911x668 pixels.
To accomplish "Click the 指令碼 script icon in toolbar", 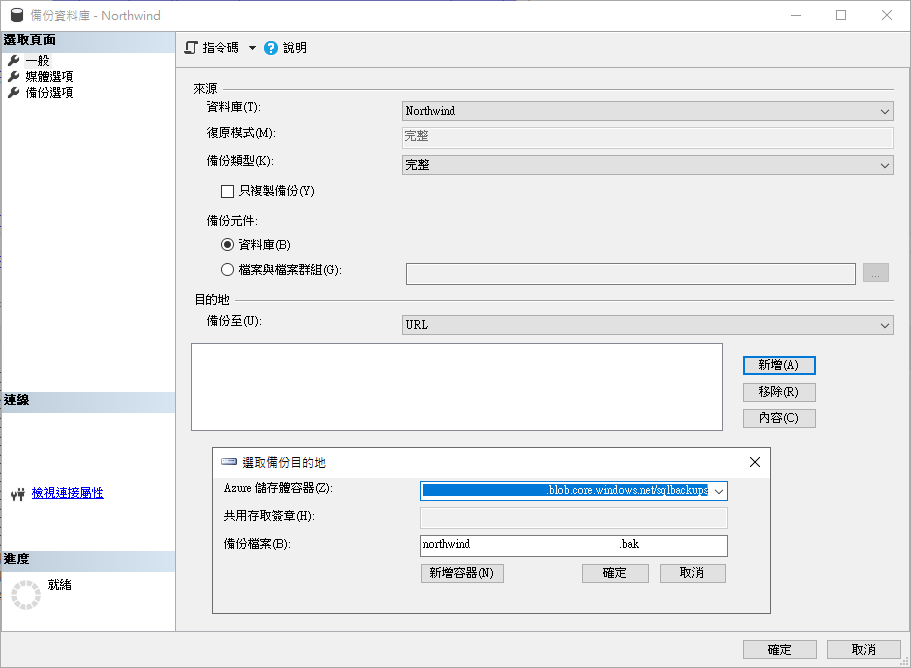I will tap(193, 48).
